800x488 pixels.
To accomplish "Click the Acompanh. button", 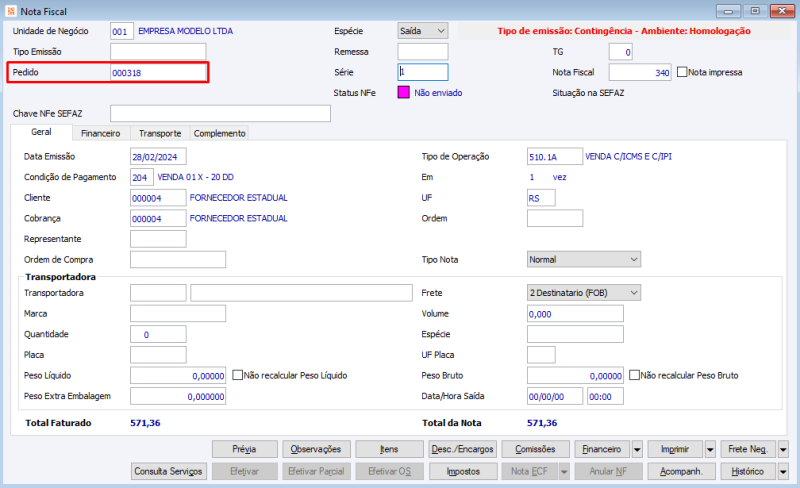I will coord(682,471).
